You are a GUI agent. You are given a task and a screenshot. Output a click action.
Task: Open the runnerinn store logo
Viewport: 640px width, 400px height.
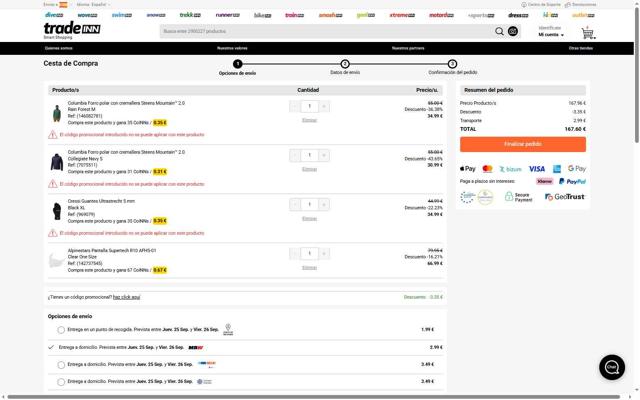228,15
